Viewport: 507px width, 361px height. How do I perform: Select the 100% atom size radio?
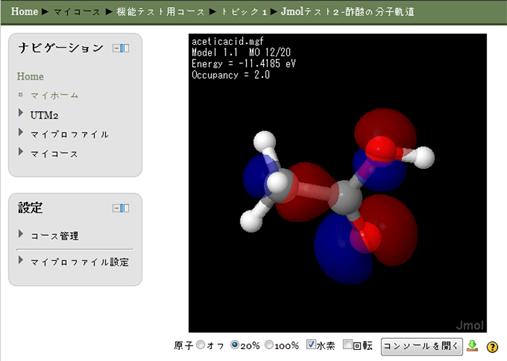(x=269, y=345)
